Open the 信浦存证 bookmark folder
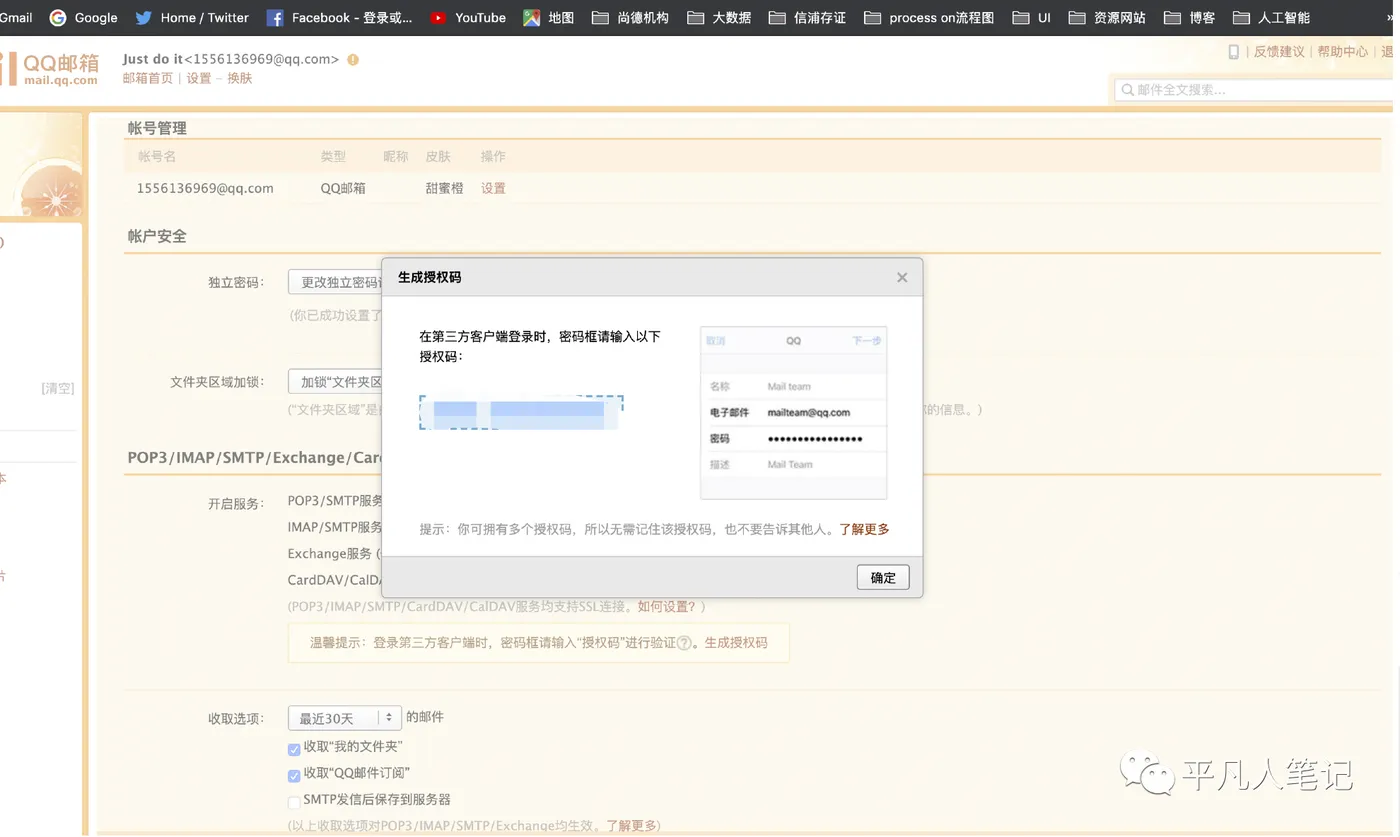 [807, 17]
